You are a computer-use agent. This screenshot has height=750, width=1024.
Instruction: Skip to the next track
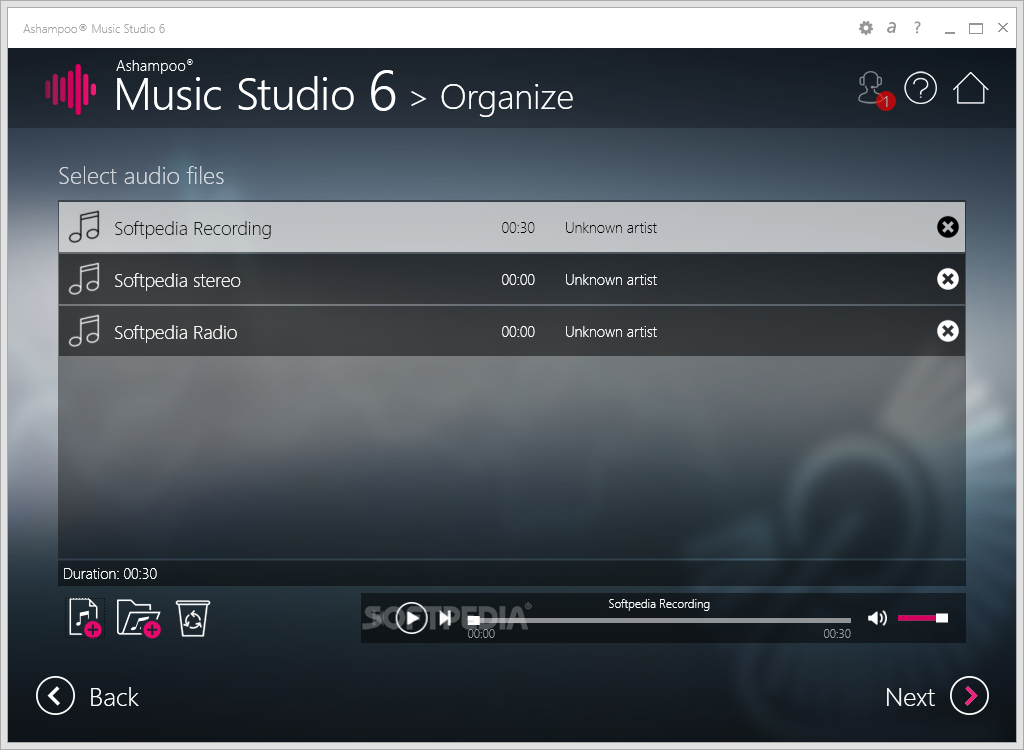pos(446,618)
